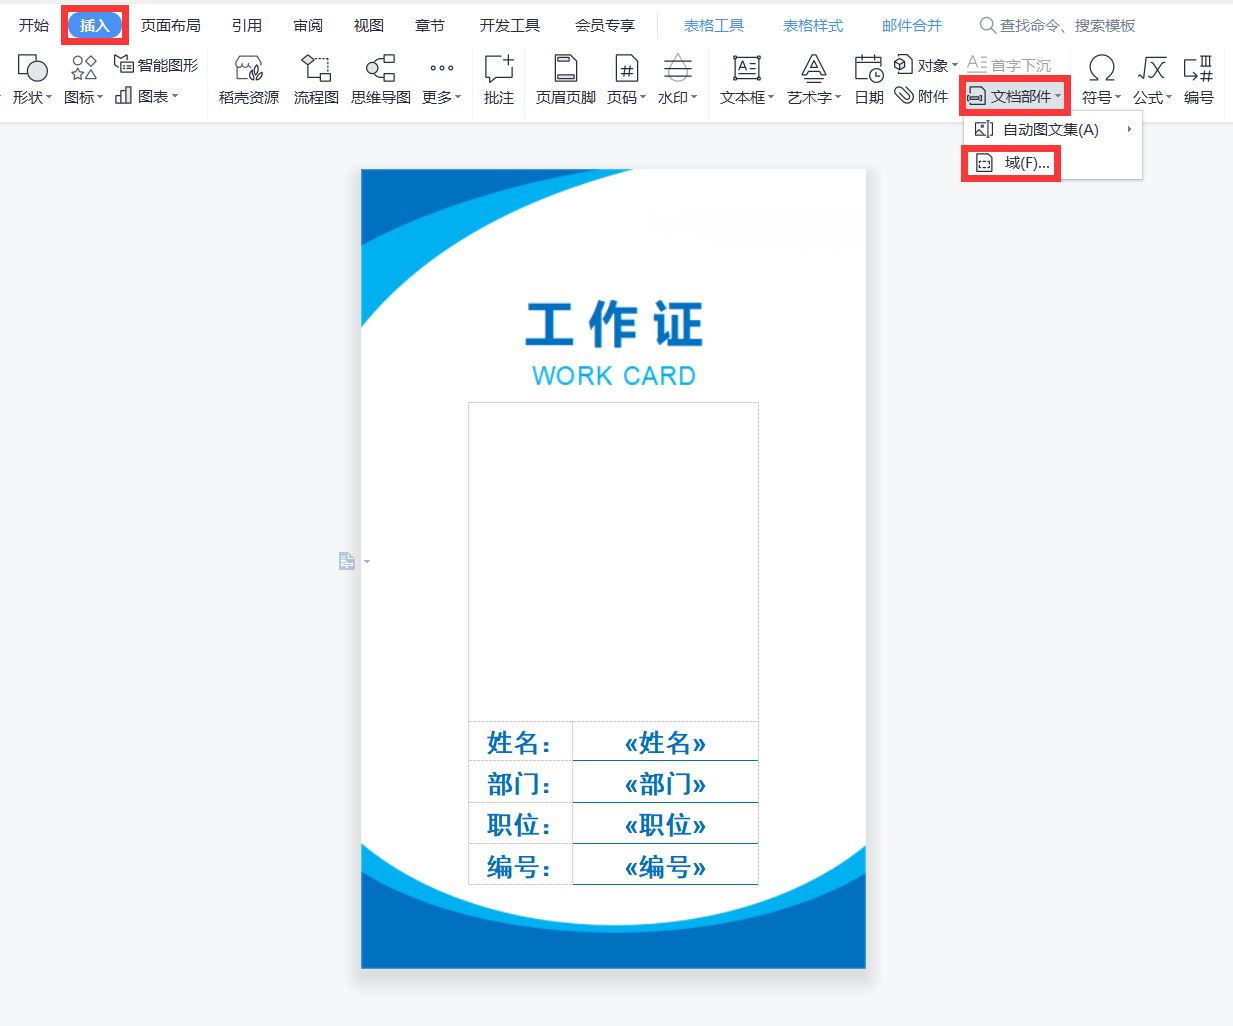Open the Member Exclusive (会员专享) tab
1233x1026 pixels.
pyautogui.click(x=605, y=25)
